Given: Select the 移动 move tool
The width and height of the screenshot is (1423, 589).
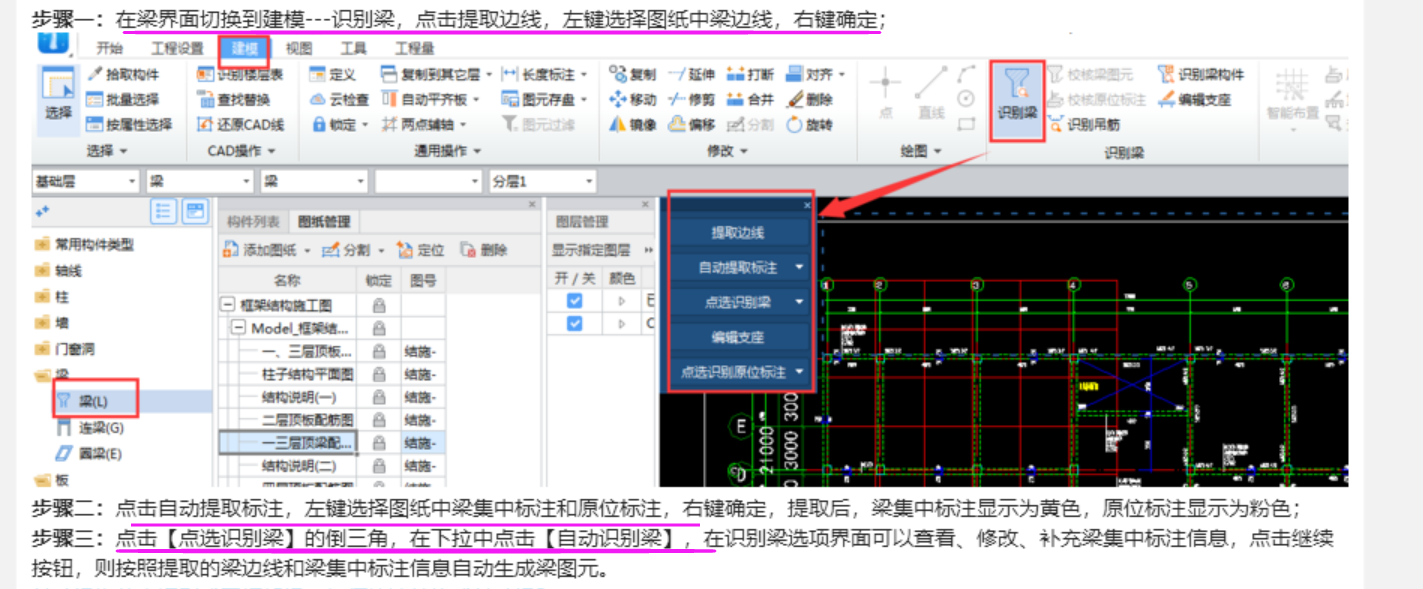Looking at the screenshot, I should point(632,99).
